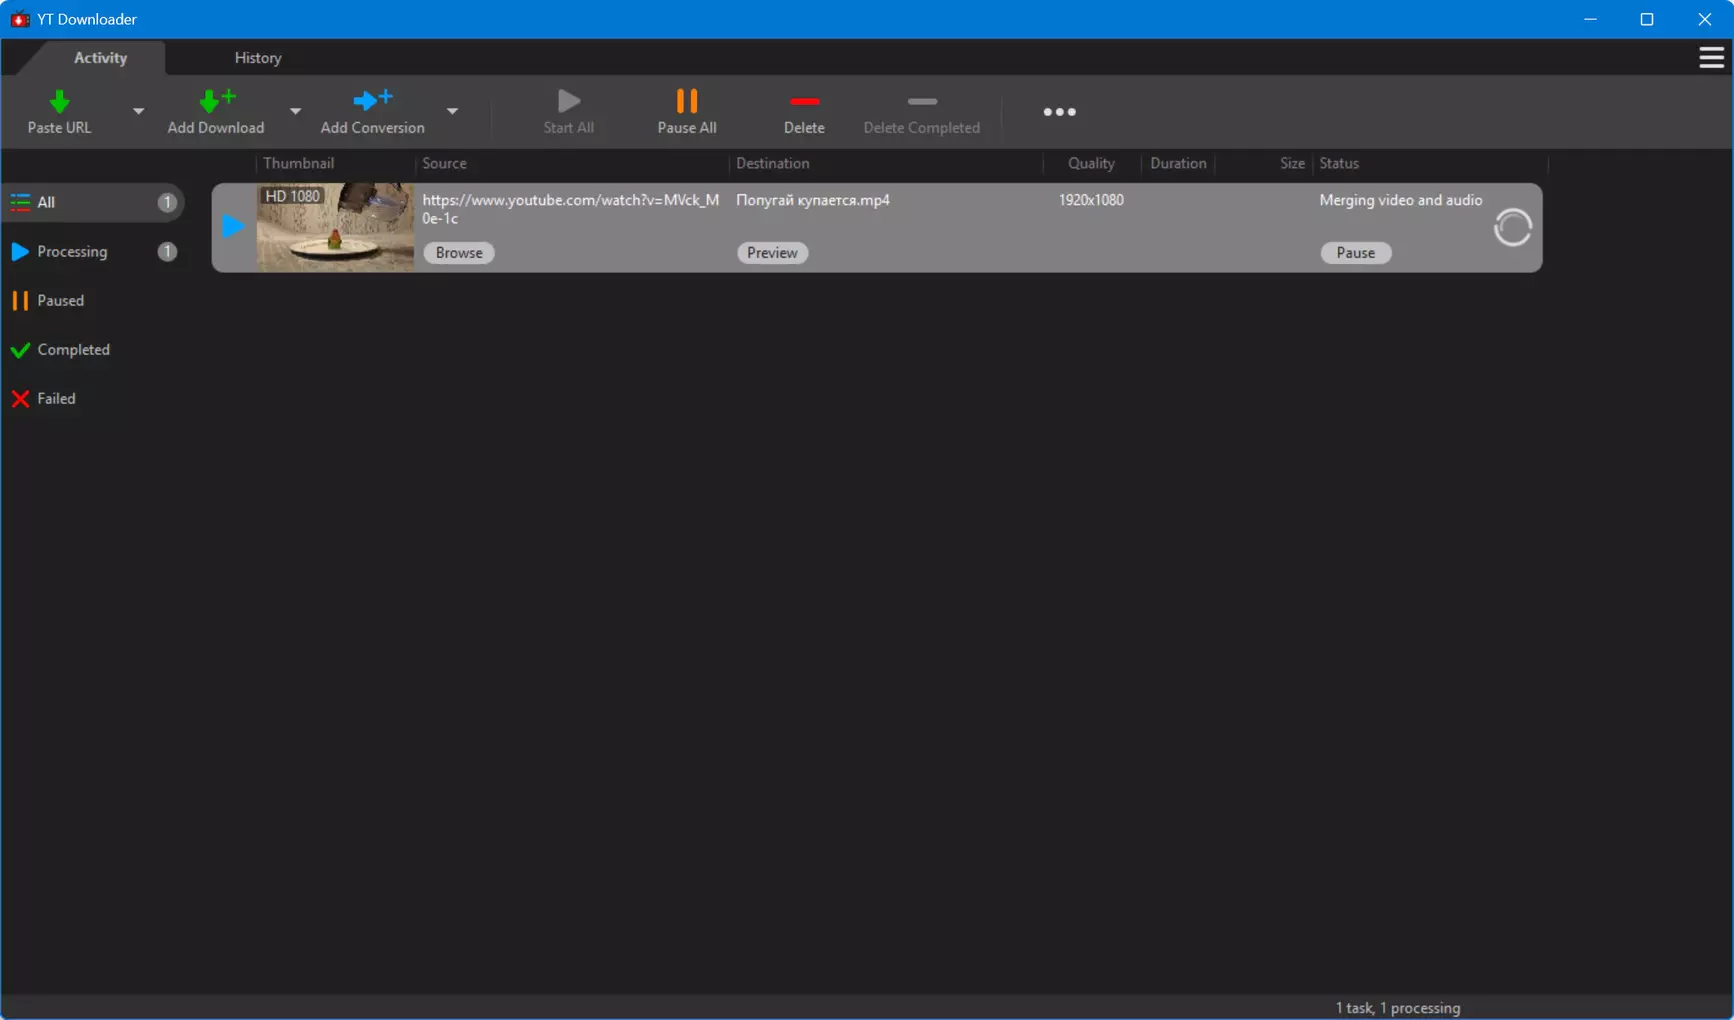Click the Quality column header
The height and width of the screenshot is (1020, 1734).
point(1091,163)
